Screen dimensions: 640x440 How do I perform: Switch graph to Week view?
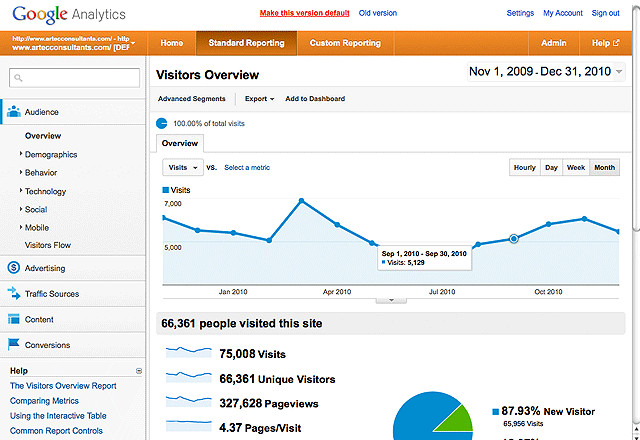tap(576, 168)
